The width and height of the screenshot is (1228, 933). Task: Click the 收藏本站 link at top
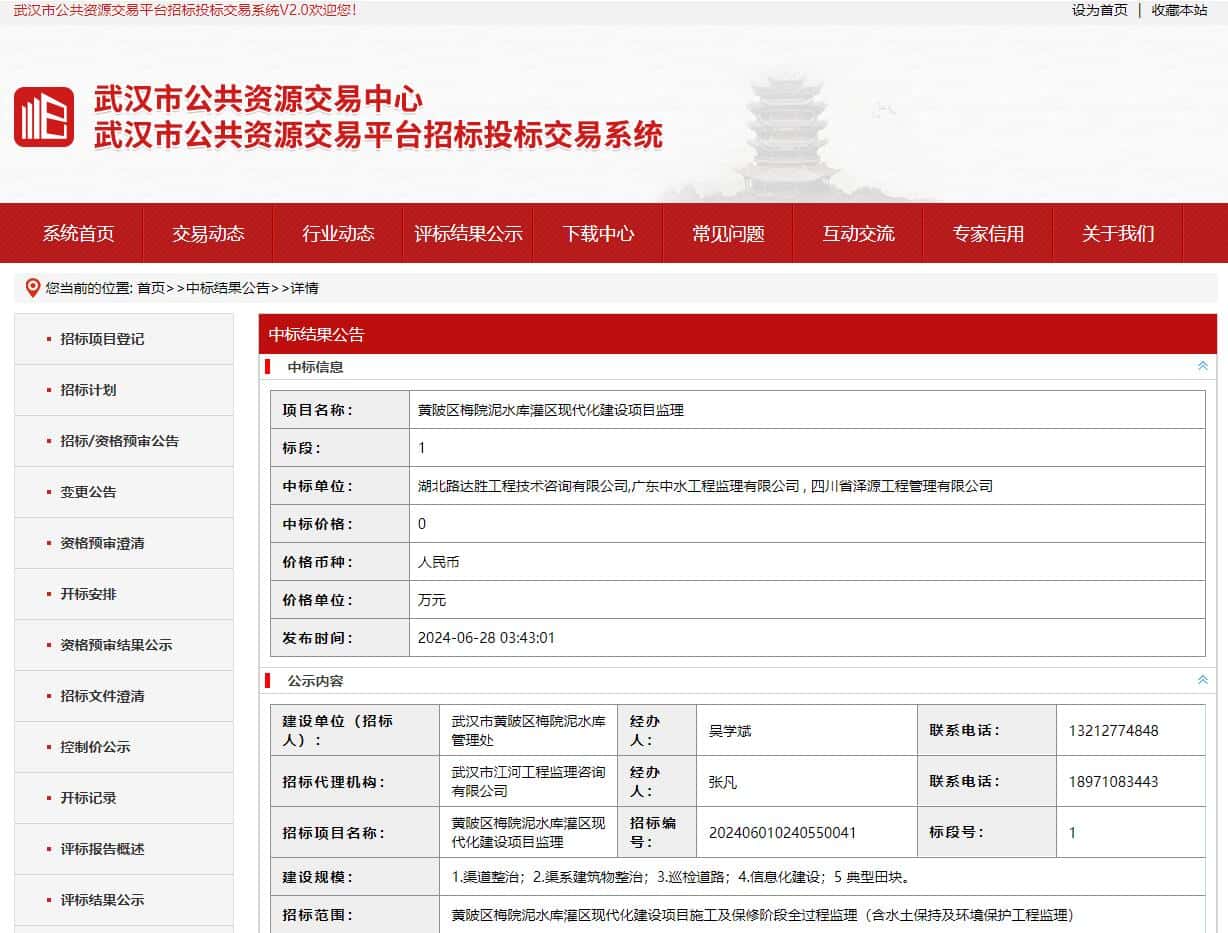(x=1179, y=10)
